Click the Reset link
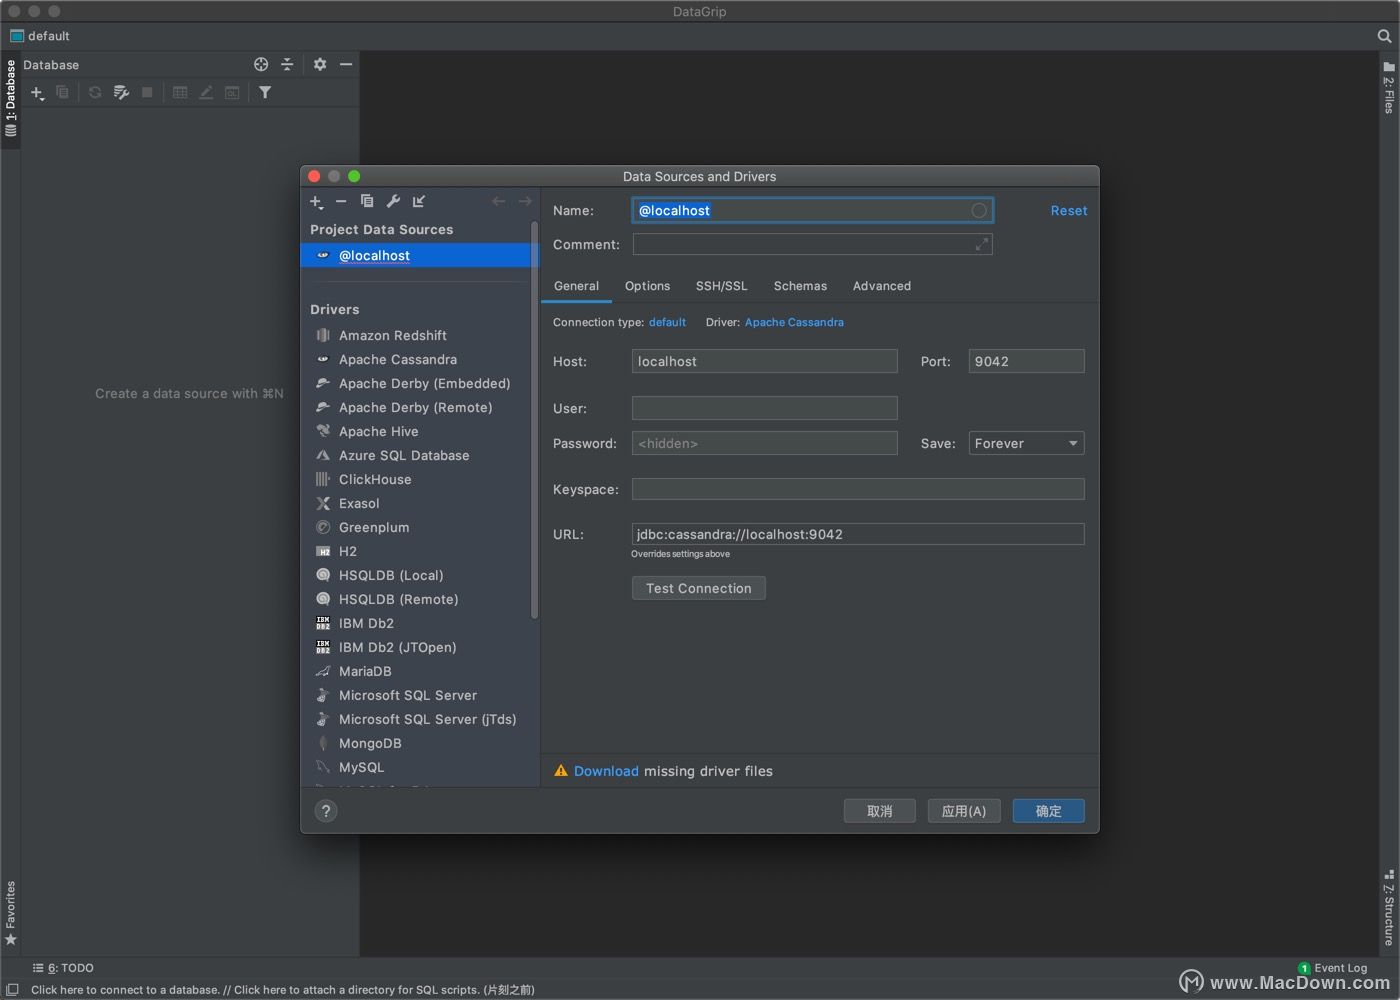 1068,211
